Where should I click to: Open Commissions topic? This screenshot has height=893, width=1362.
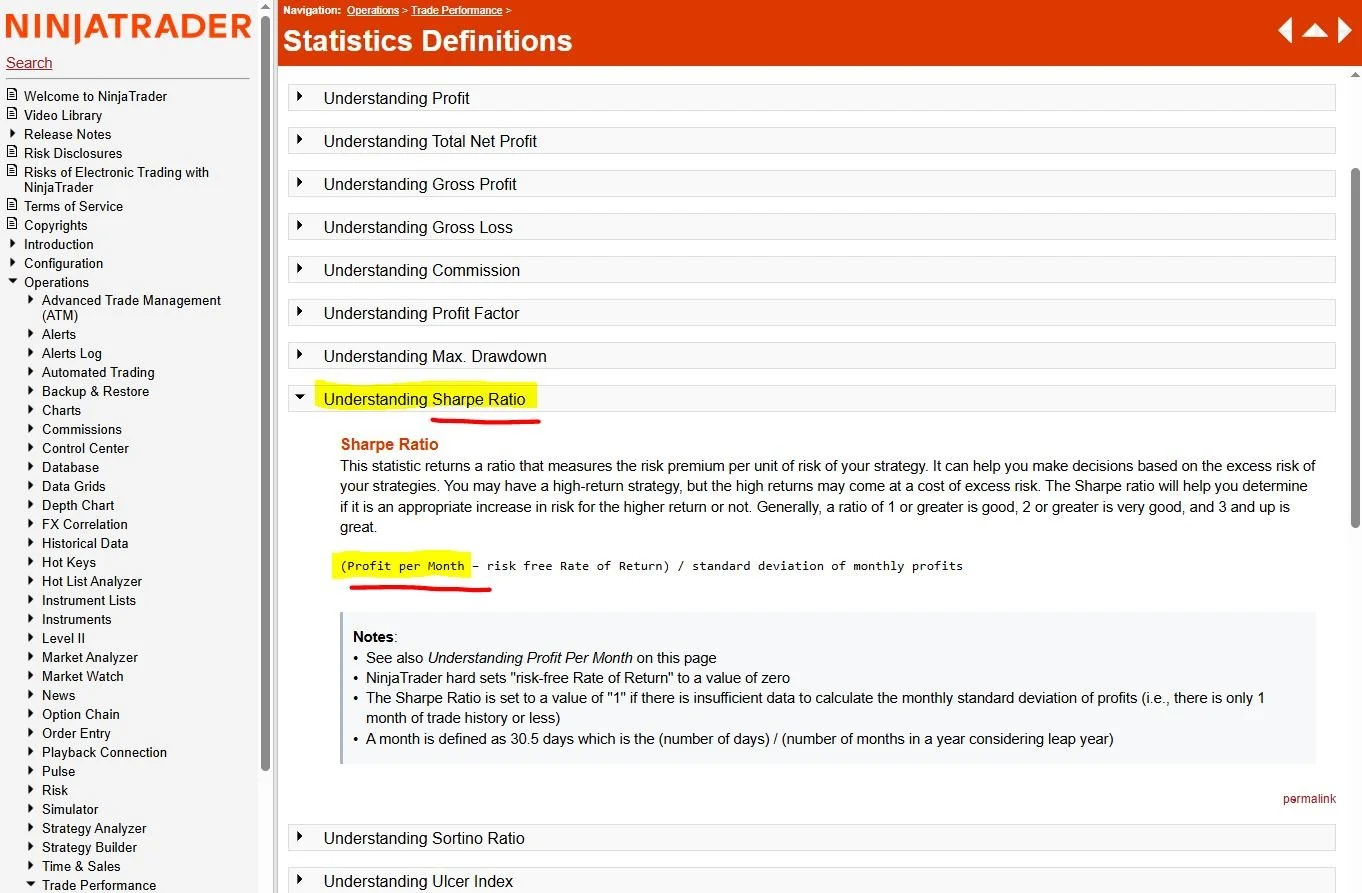82,429
